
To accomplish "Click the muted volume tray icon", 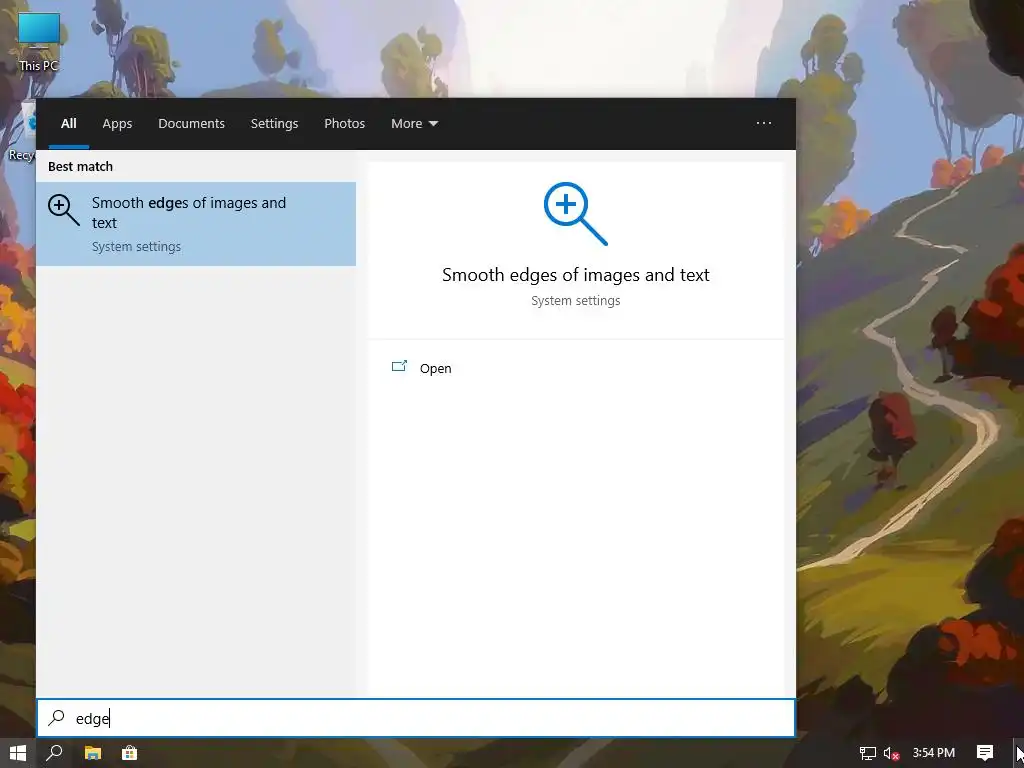I will coord(891,754).
